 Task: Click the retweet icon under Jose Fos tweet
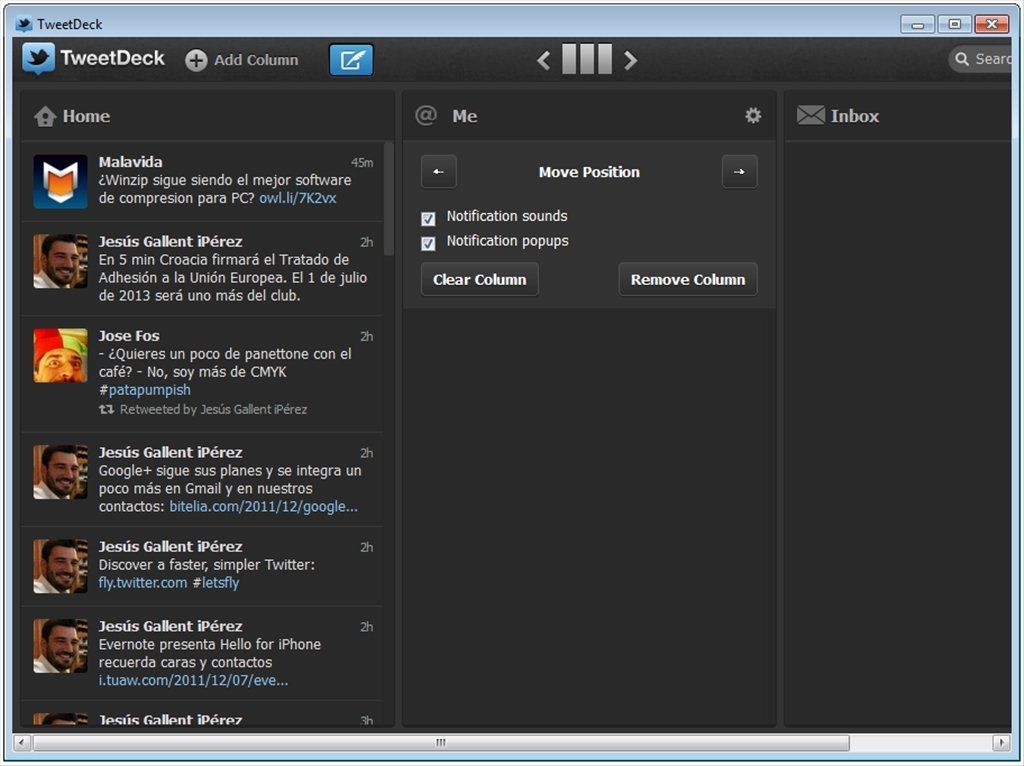click(106, 409)
